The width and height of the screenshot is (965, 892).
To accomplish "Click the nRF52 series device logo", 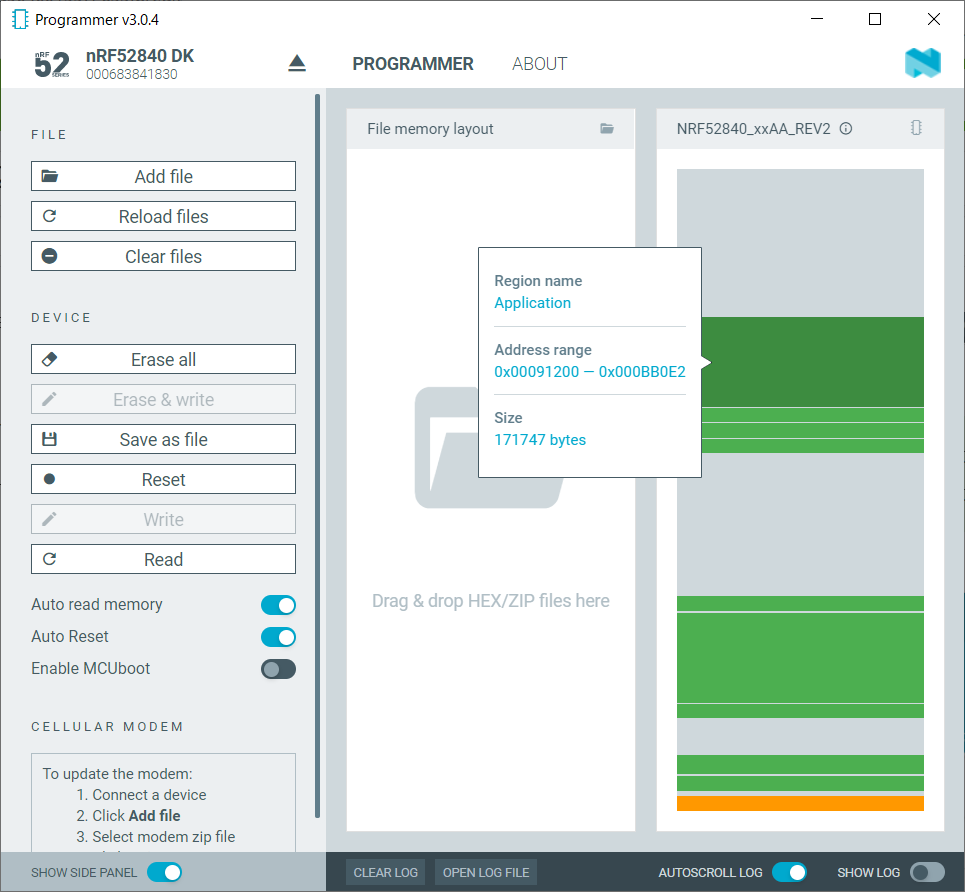I will coord(52,65).
